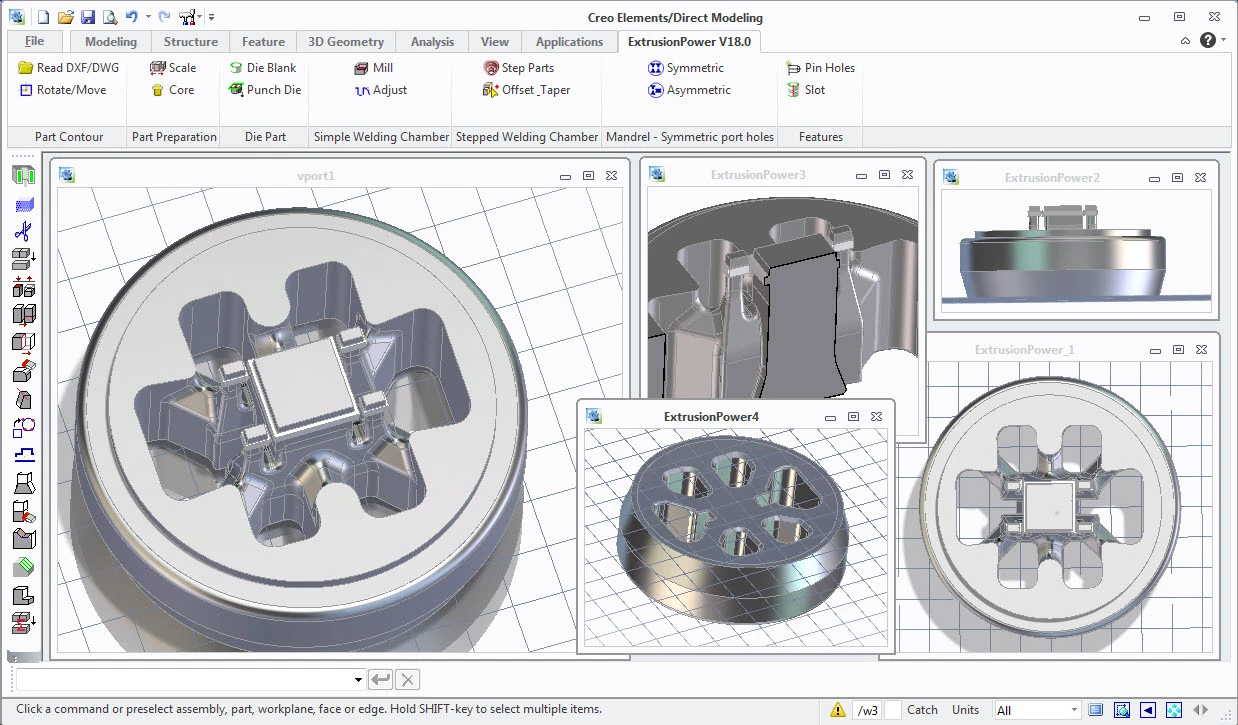Open the Applications tab
1238x725 pixels.
tap(569, 42)
